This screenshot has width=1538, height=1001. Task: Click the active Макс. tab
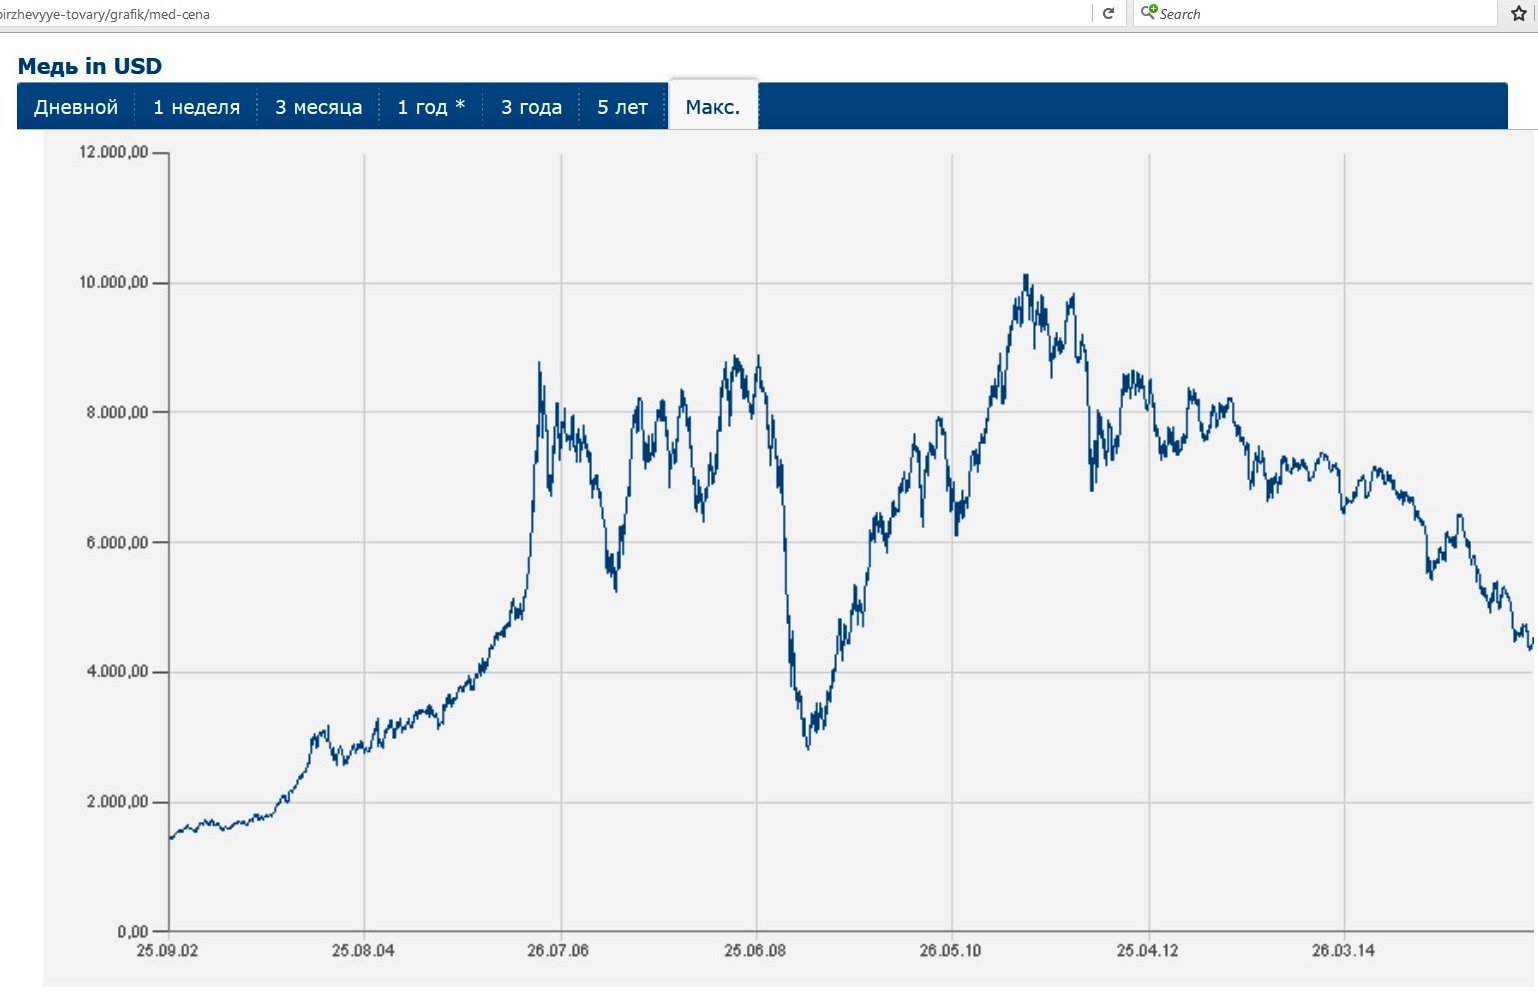(x=713, y=106)
